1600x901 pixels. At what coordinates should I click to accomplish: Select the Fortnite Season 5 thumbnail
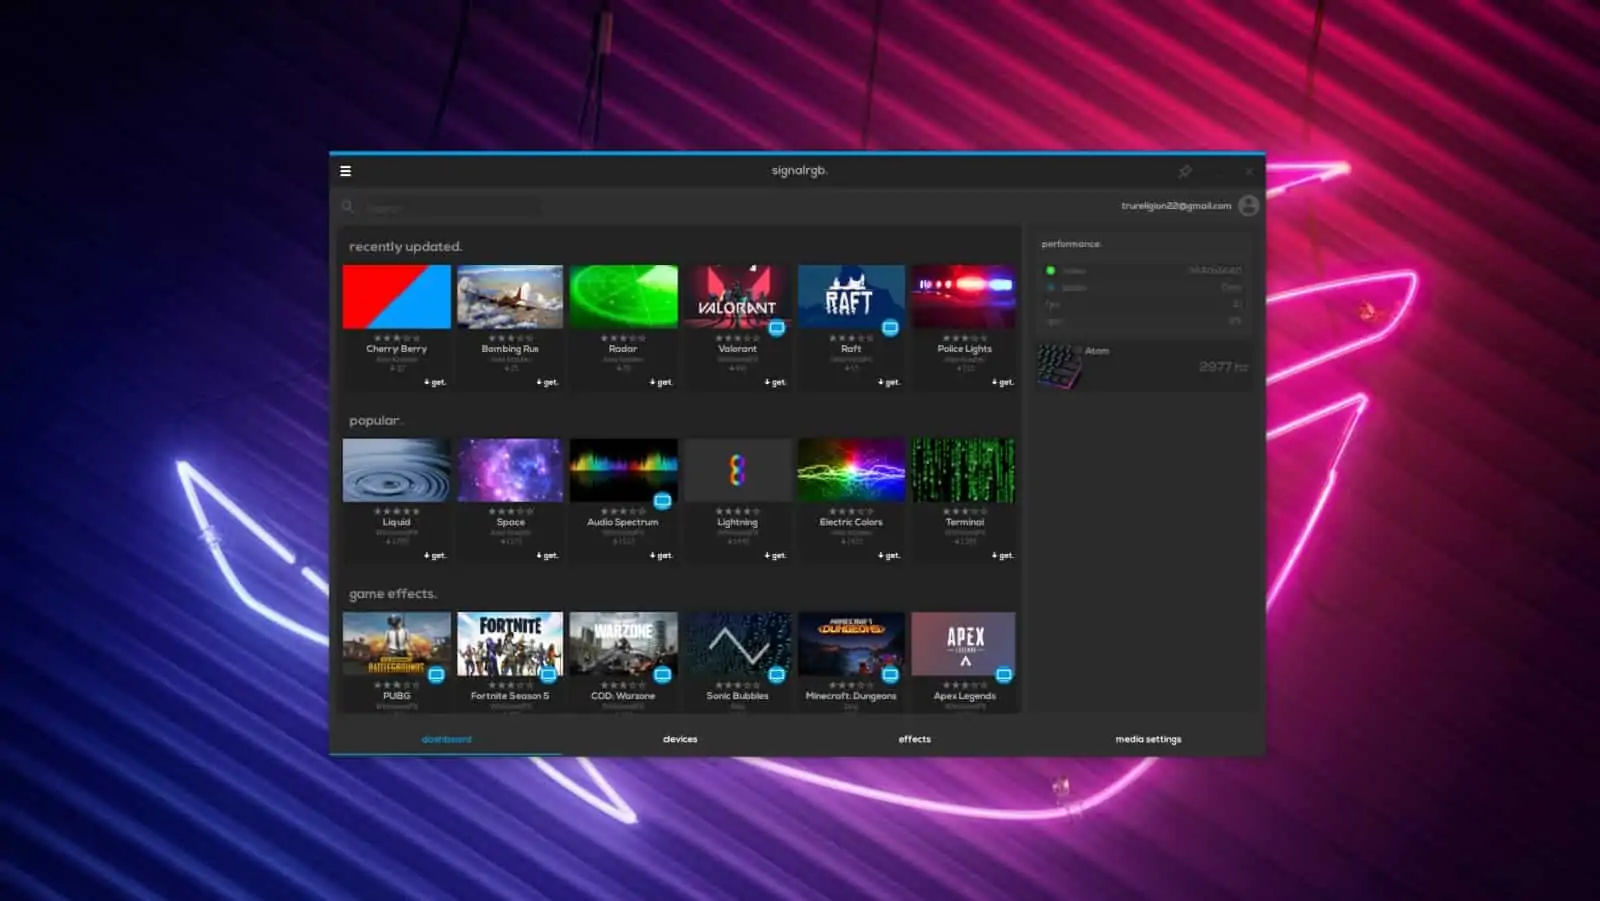pos(510,643)
